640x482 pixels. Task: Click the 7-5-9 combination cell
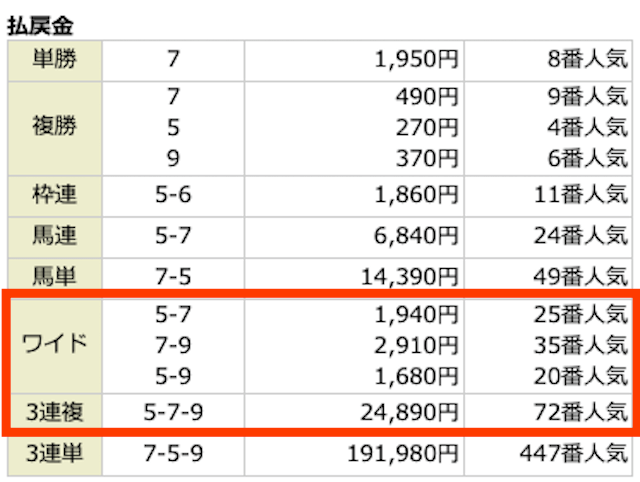click(x=173, y=454)
